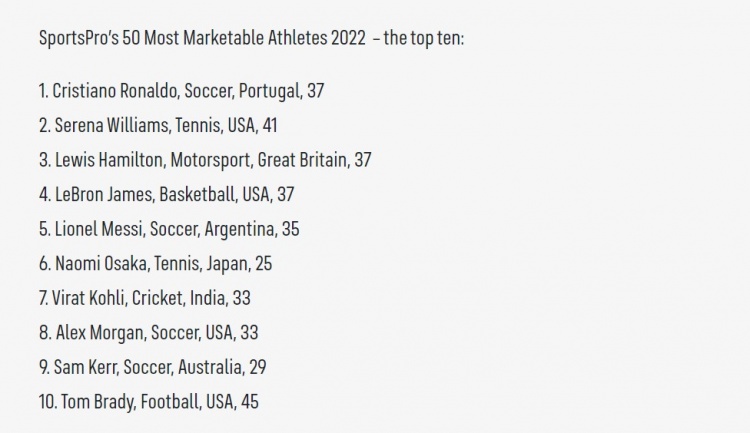Screen dimensions: 750x433
Task: Click the word Basketball in fourth entry
Action: 198,194
